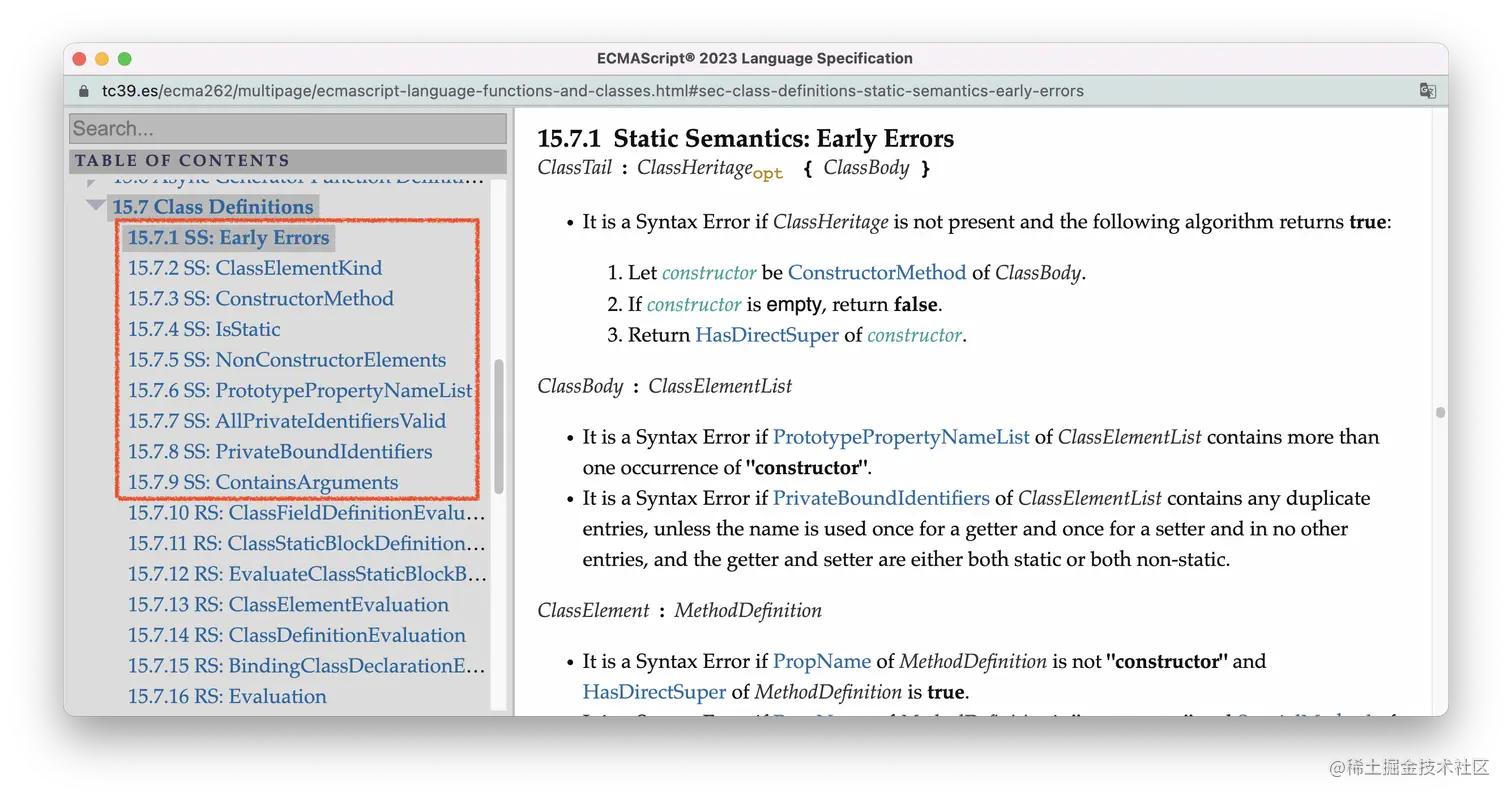Click the lock icon beside the URL
Image resolution: width=1512 pixels, height=800 pixels.
pos(84,91)
